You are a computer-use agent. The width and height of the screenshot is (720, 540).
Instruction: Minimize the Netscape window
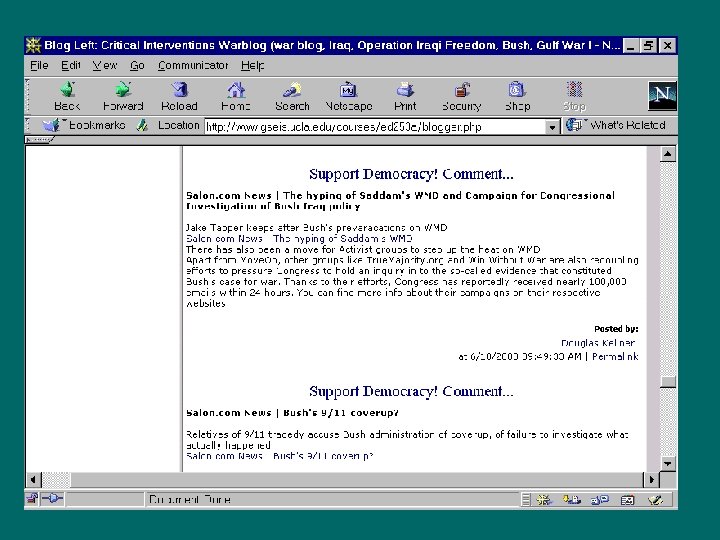point(631,45)
